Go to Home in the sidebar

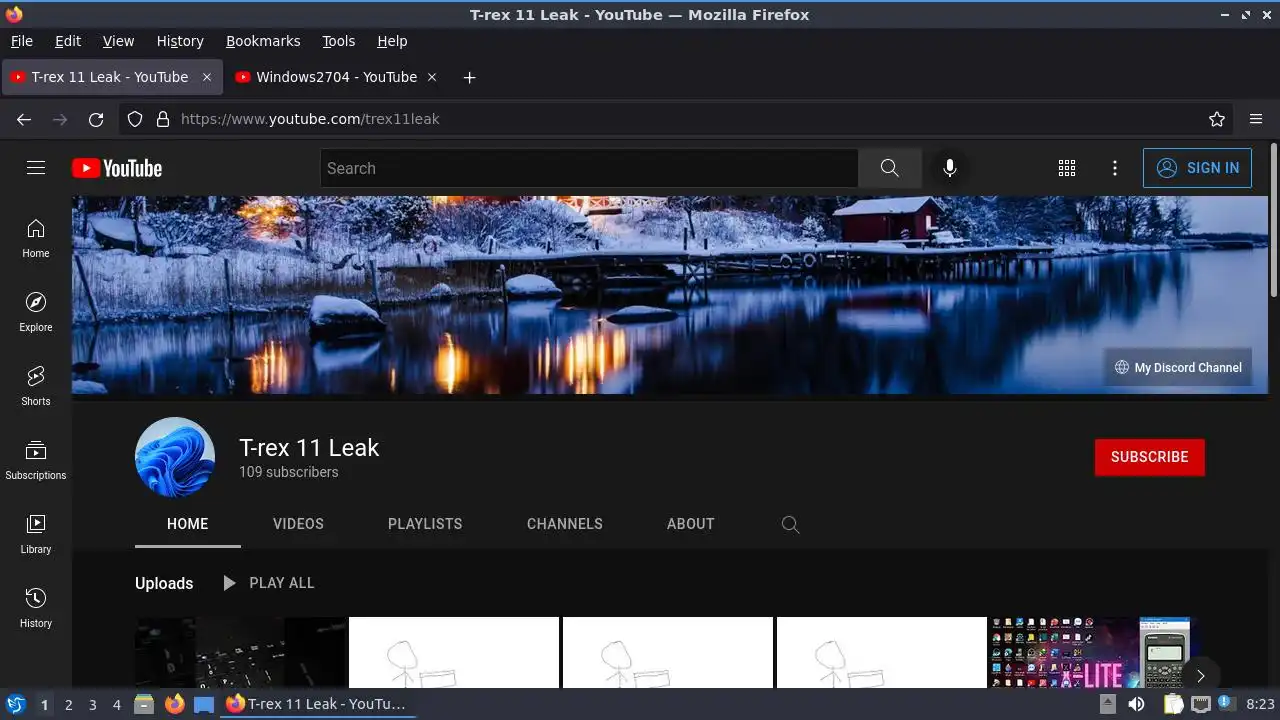(36, 238)
